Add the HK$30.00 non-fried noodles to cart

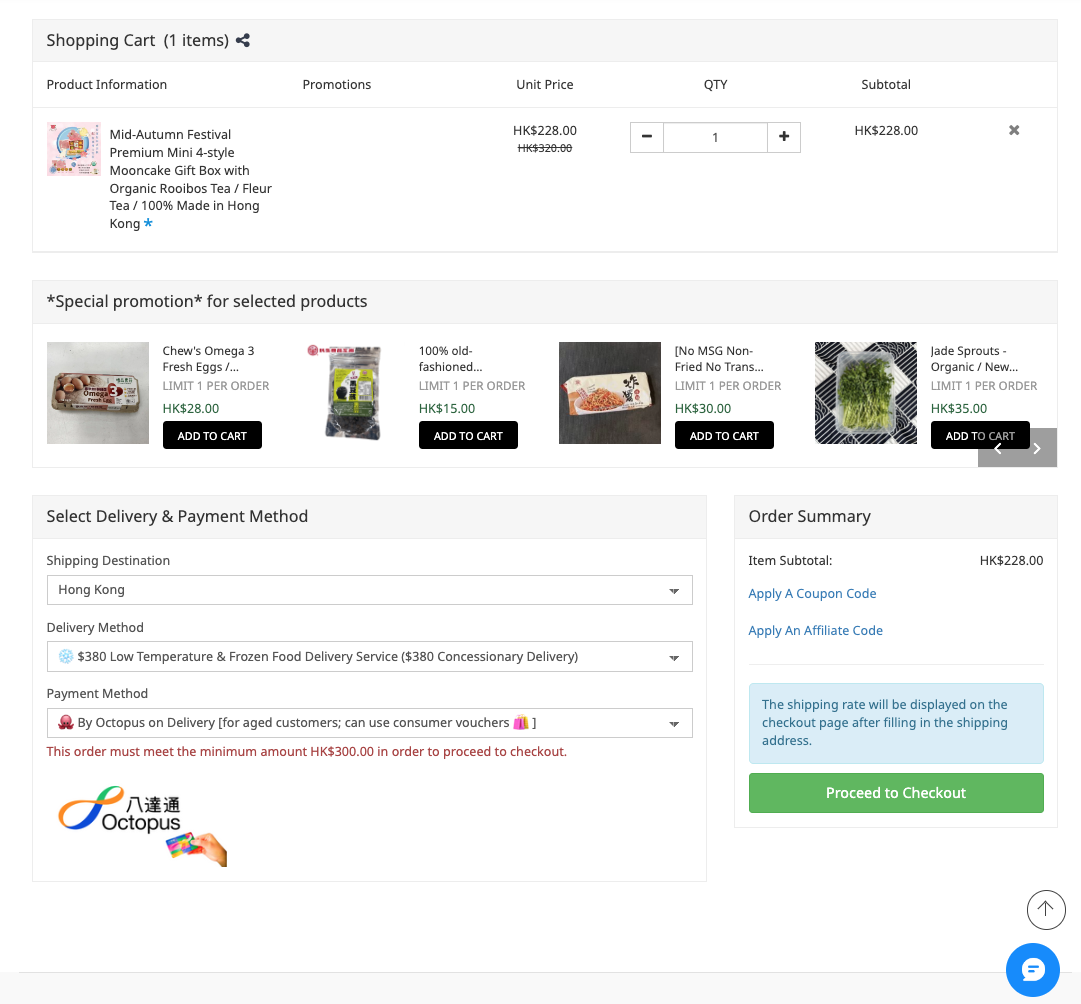(x=724, y=435)
